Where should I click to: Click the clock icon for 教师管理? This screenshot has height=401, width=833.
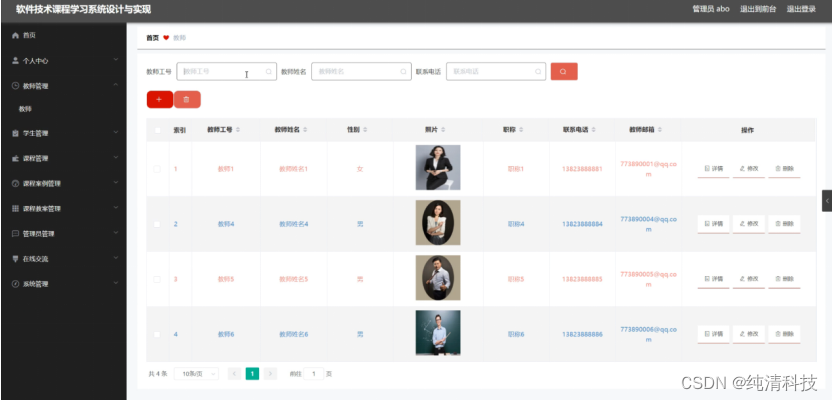coord(15,86)
